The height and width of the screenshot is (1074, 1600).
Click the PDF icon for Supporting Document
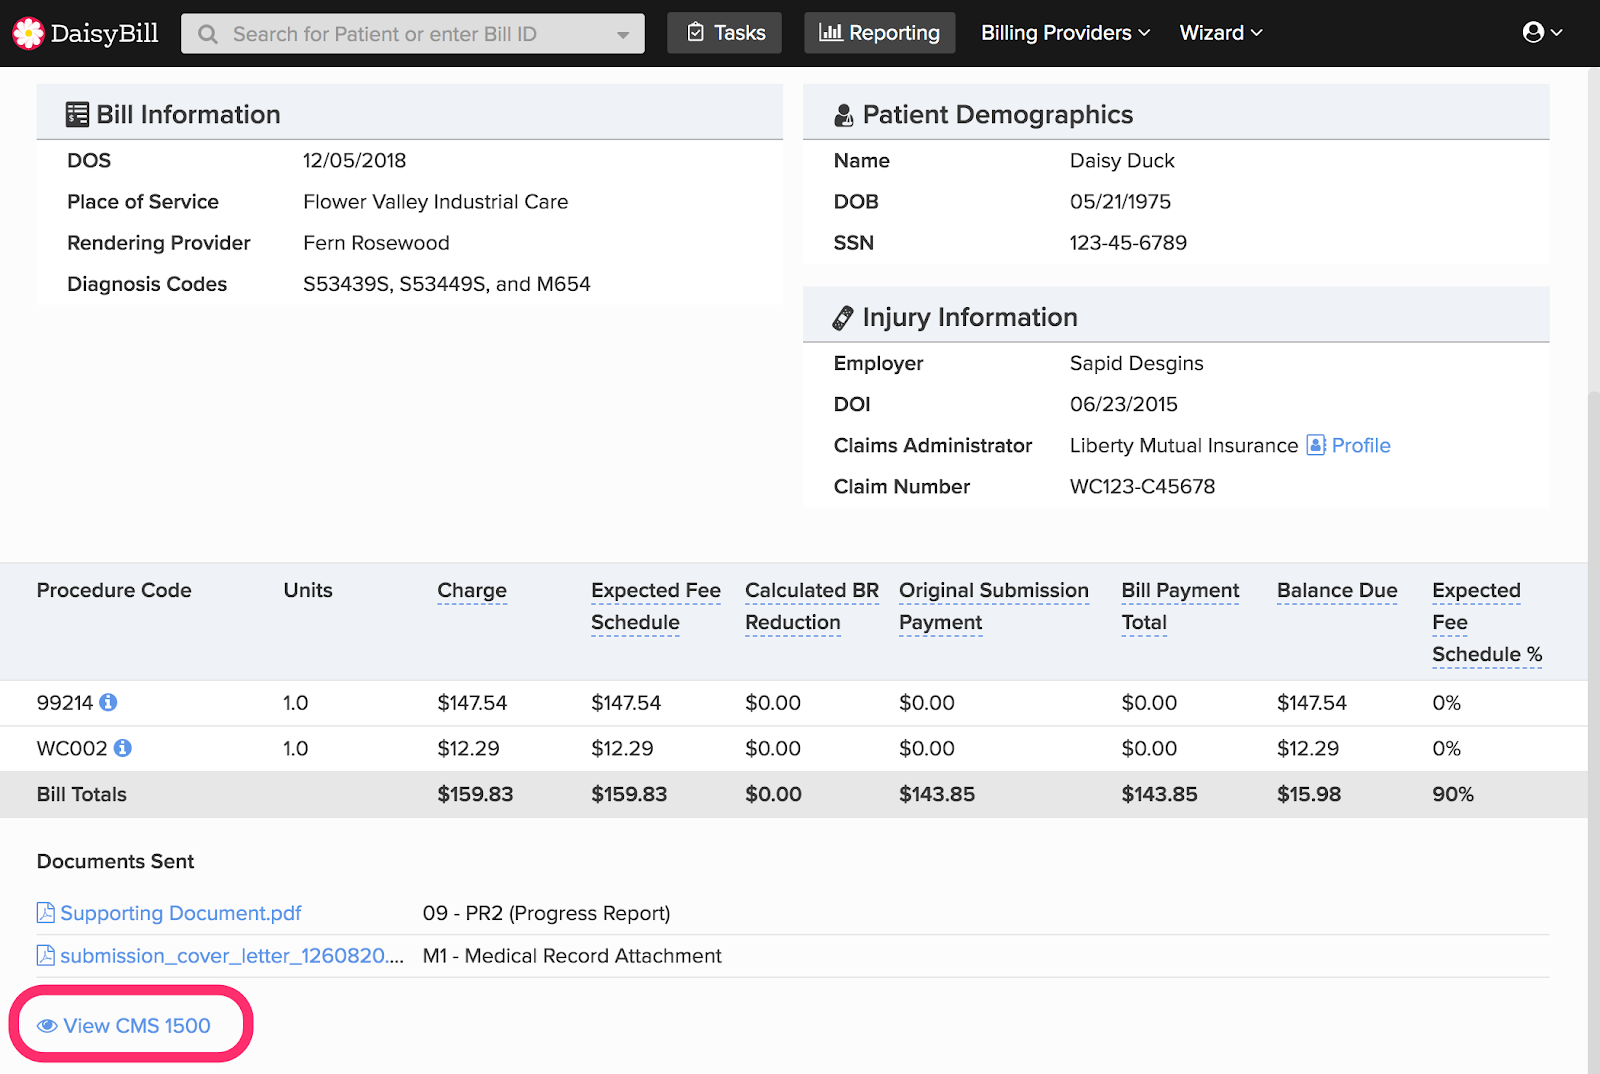(45, 913)
